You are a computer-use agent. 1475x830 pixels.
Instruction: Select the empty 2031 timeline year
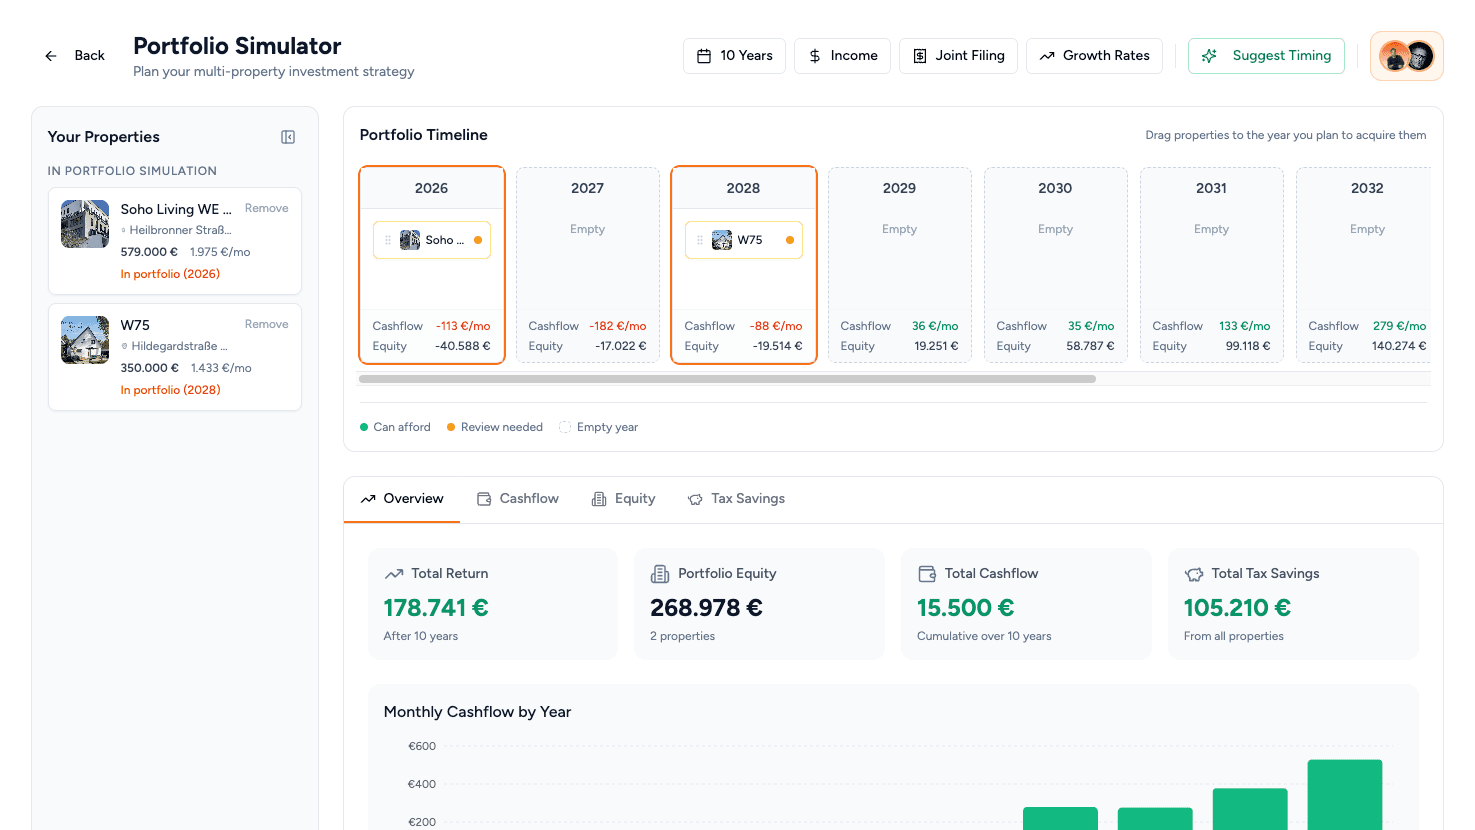pos(1212,265)
